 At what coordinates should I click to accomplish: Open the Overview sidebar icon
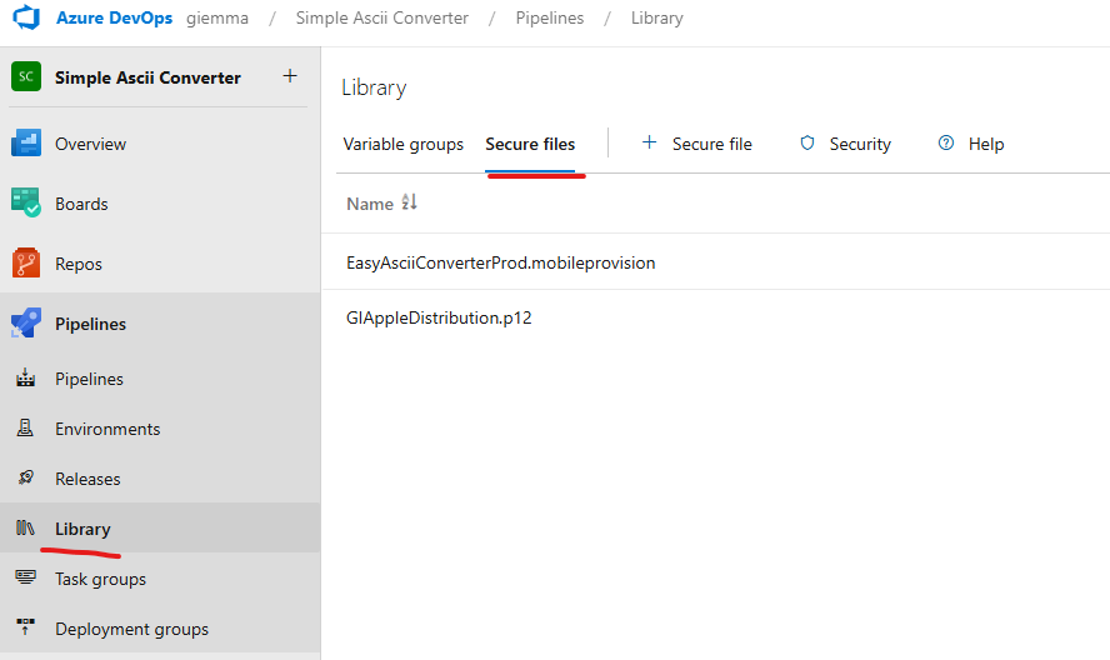(x=26, y=144)
